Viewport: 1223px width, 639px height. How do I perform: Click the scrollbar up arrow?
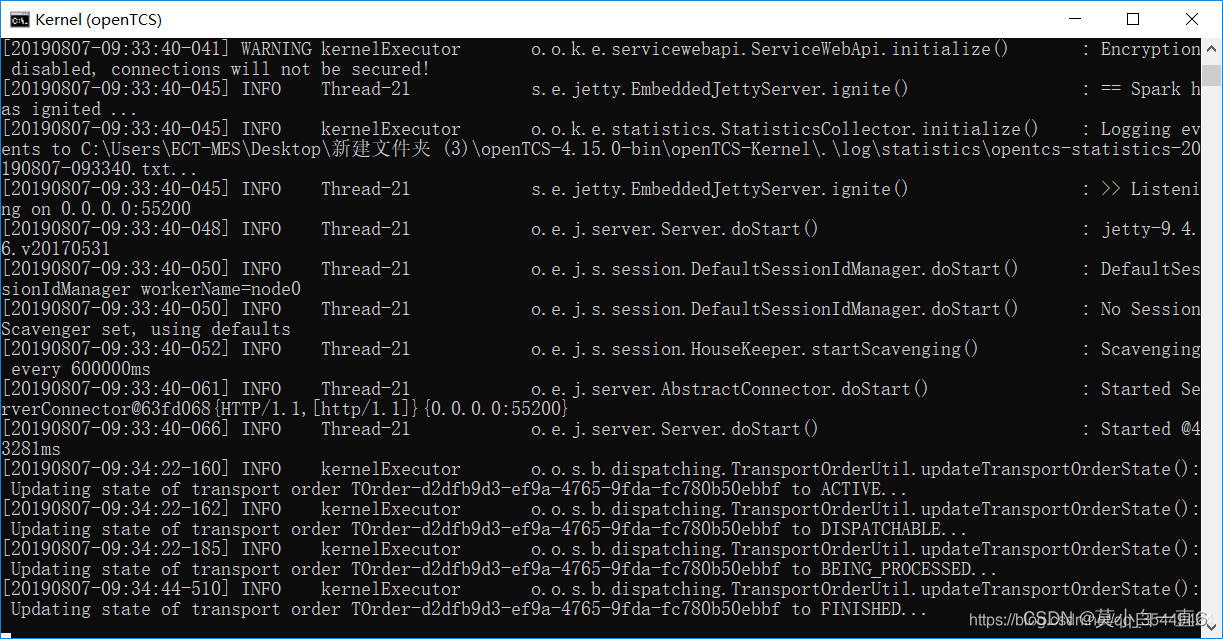(1211, 47)
